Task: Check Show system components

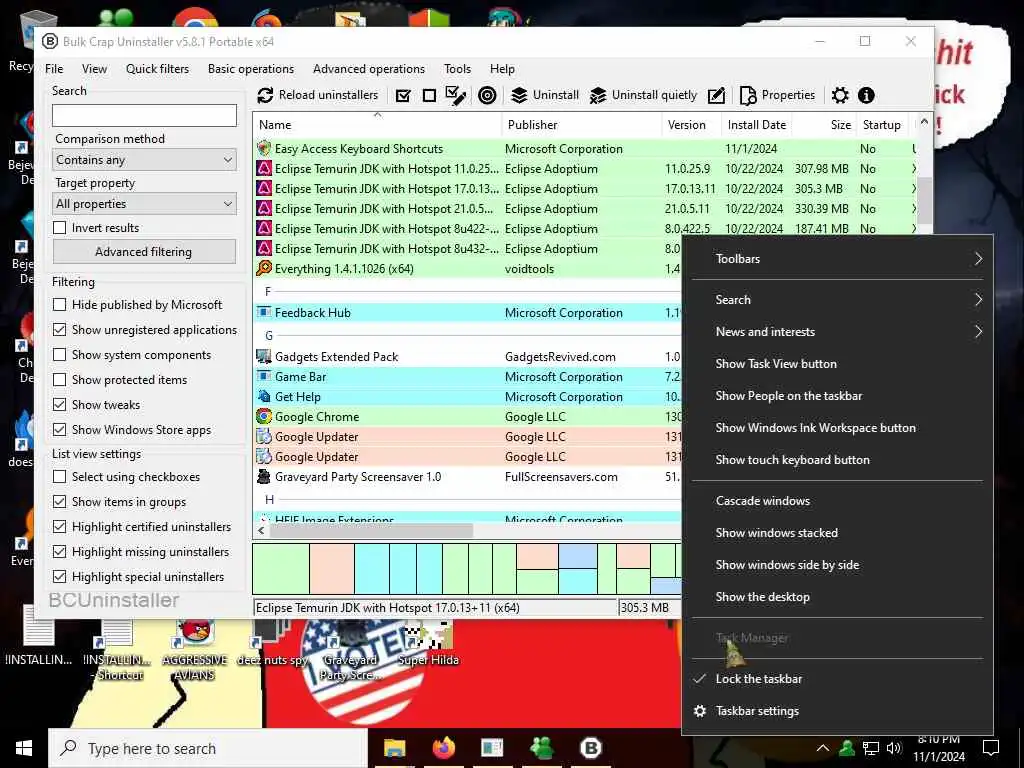Action: (59, 355)
